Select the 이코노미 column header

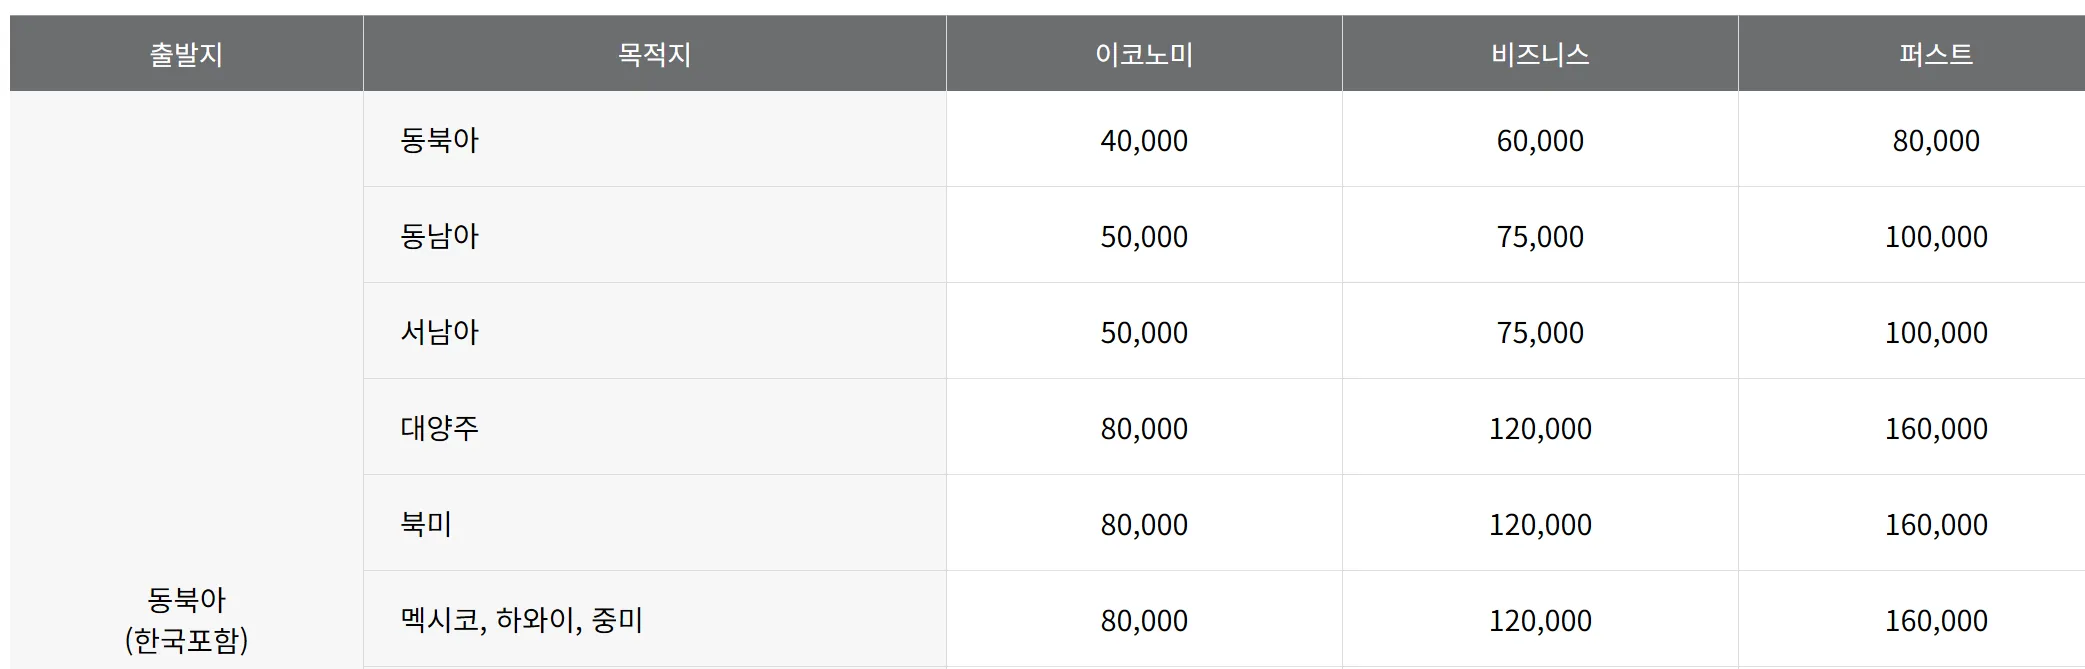[1144, 54]
